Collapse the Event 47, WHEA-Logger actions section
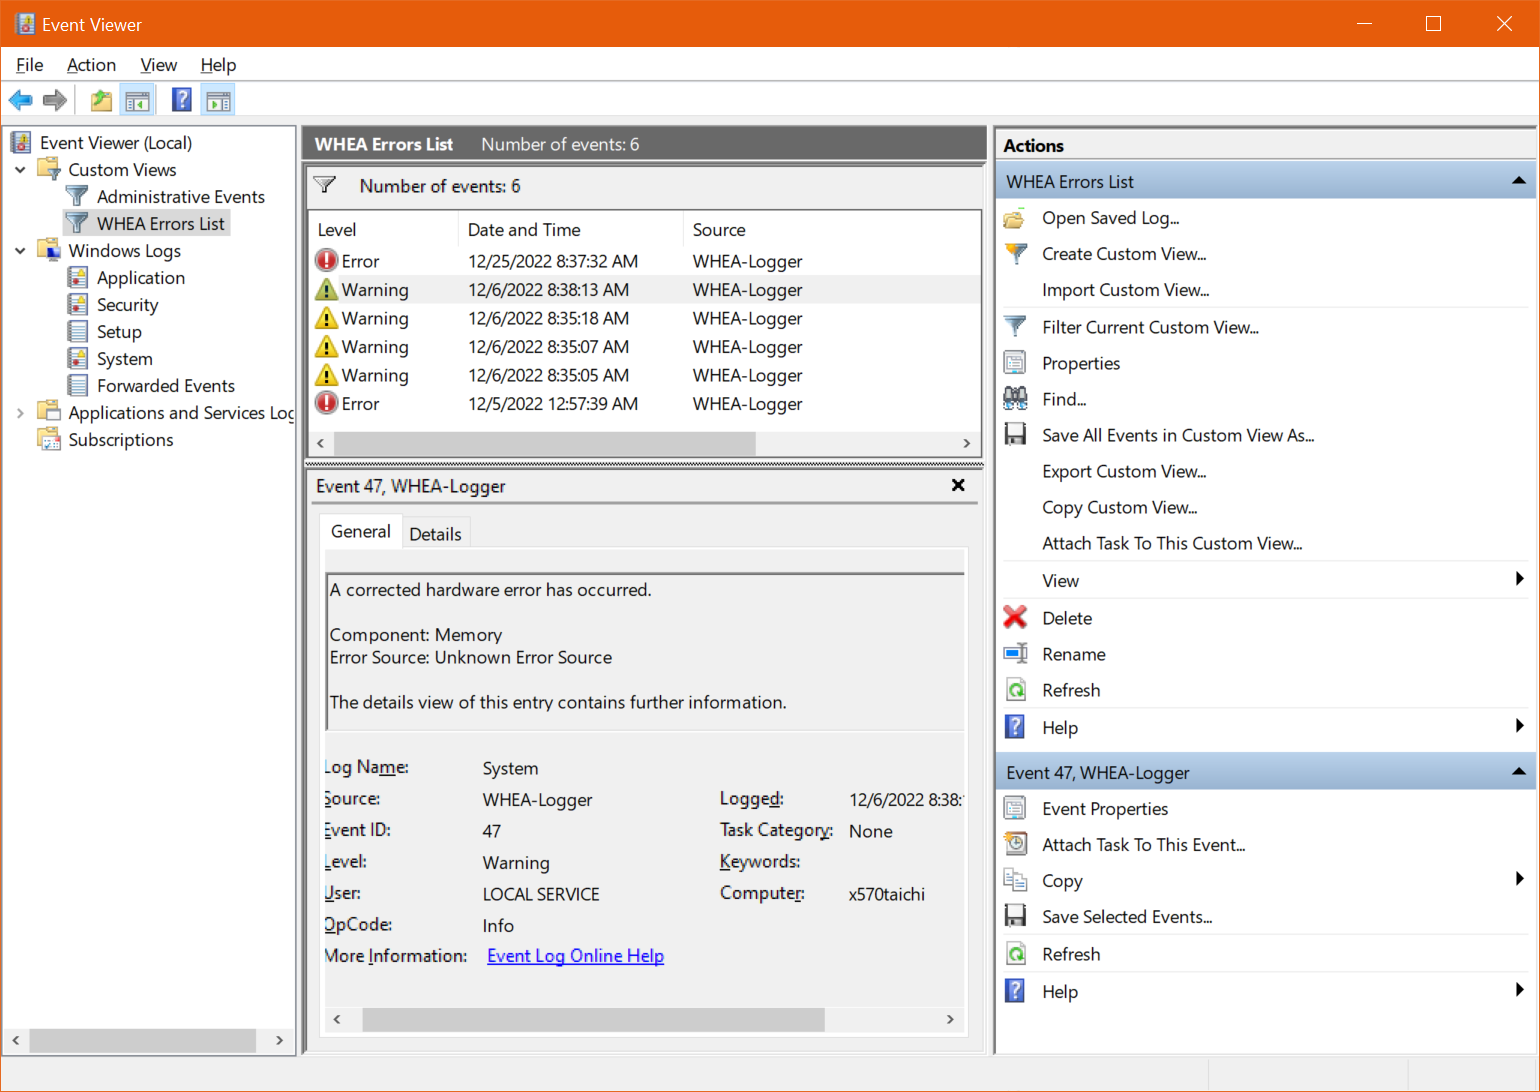1540x1092 pixels. tap(1519, 772)
